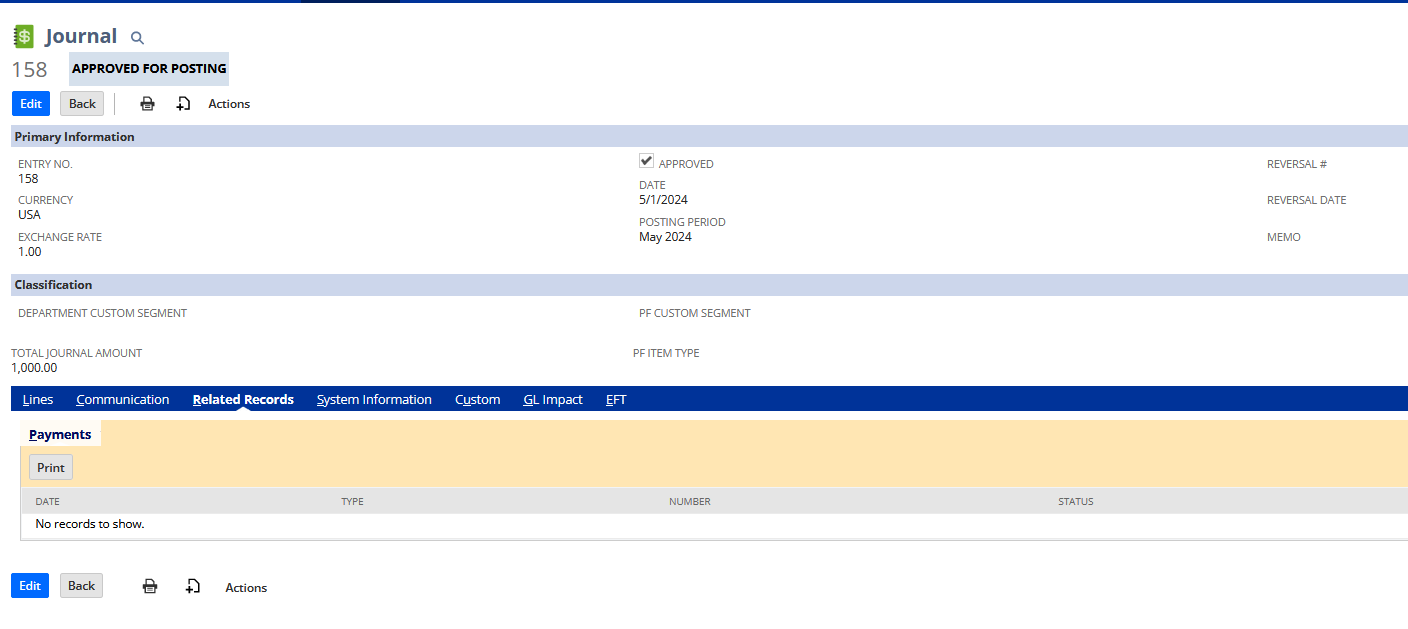The image size is (1408, 629).
Task: Click the STATUS column header
Action: [x=1076, y=501]
